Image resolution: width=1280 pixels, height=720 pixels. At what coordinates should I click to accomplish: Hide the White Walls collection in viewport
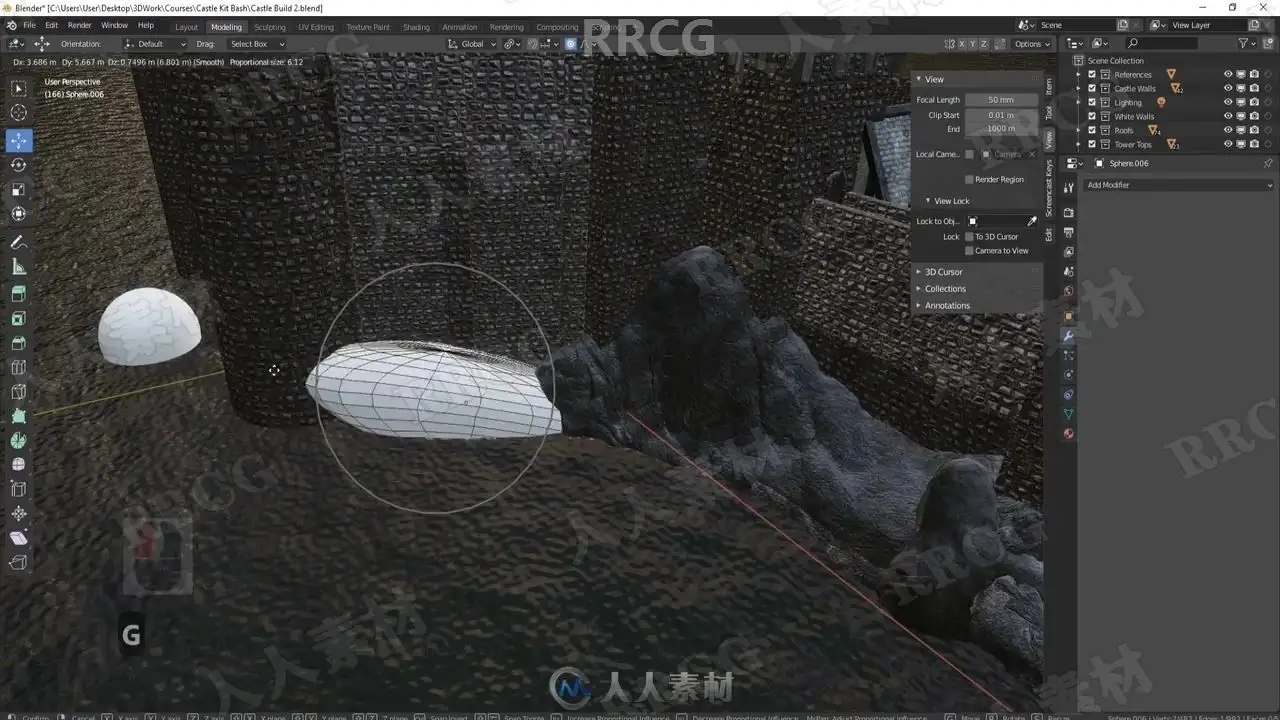point(1228,116)
